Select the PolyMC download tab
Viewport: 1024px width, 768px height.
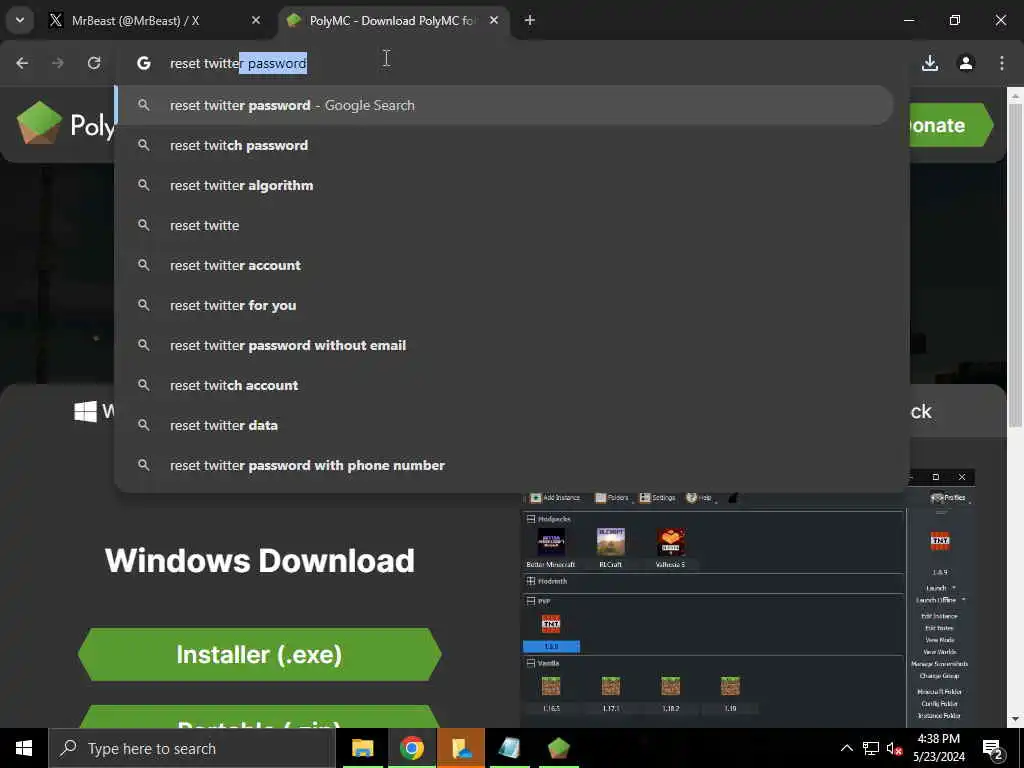coord(394,21)
